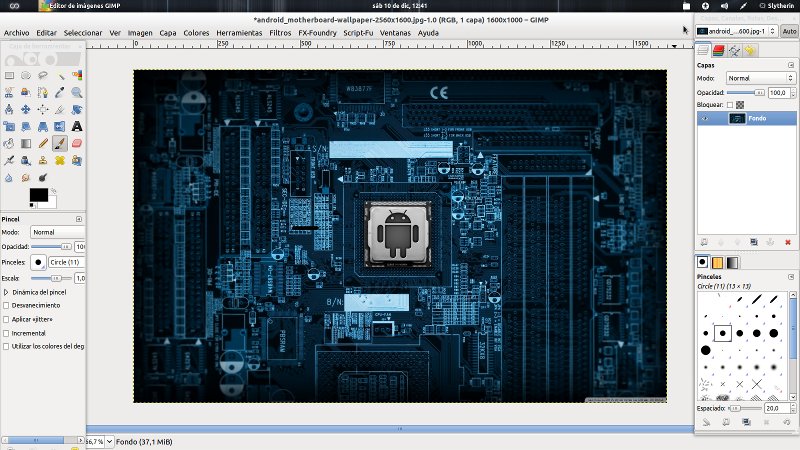Screen dimensions: 800x450
Task: Open the Script-Fu menu
Action: click(358, 33)
